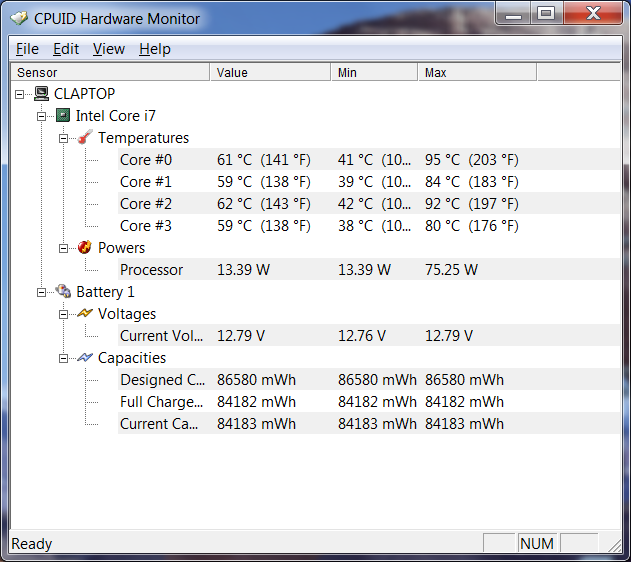Select the Current Ca... row
The height and width of the screenshot is (562, 631).
click(369, 424)
